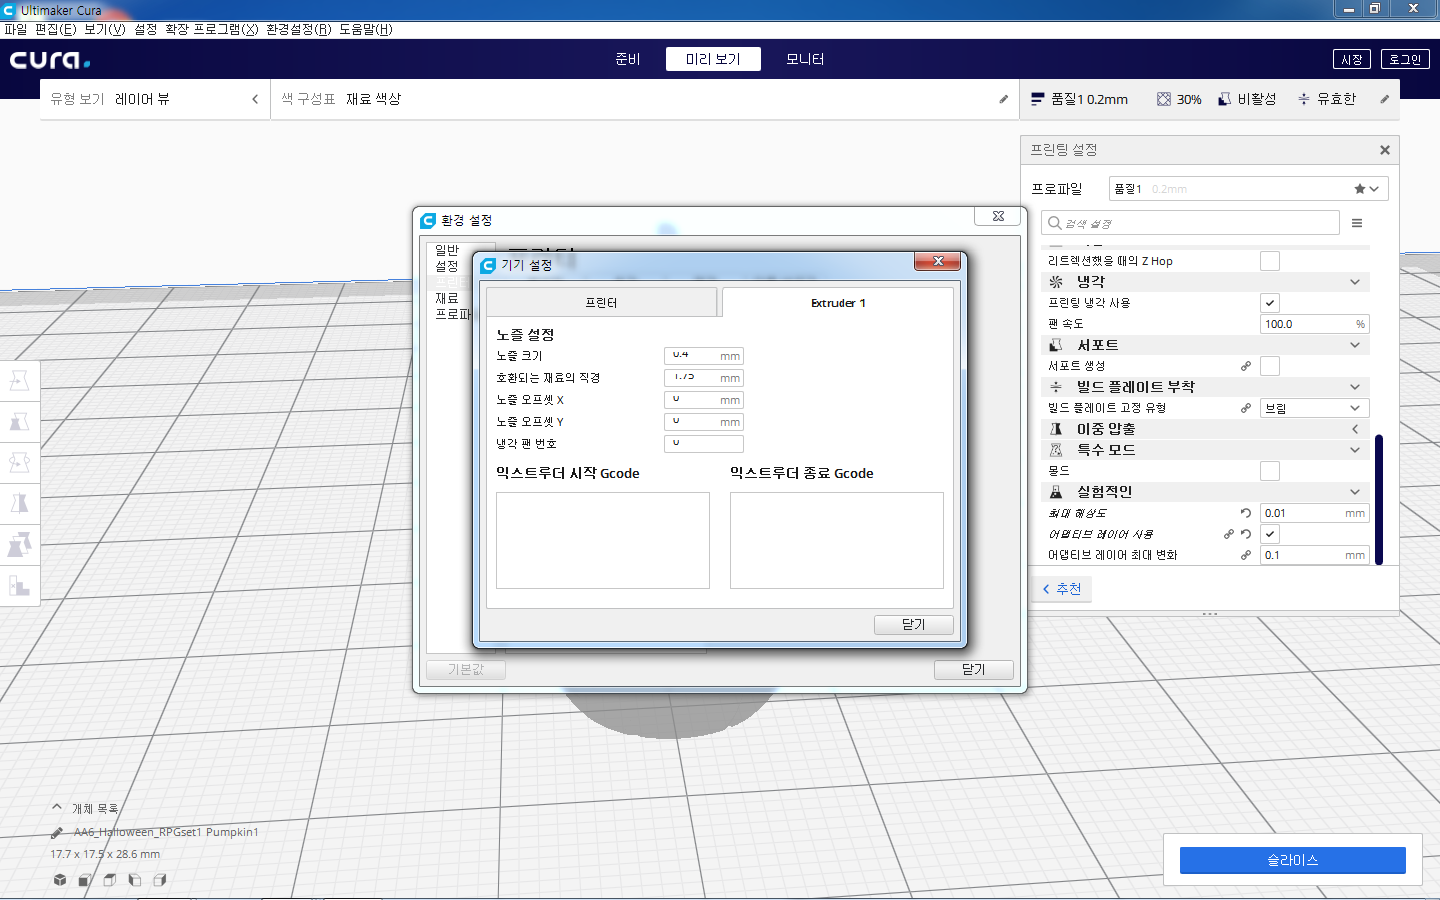Click the 로그인 button

tap(1405, 59)
